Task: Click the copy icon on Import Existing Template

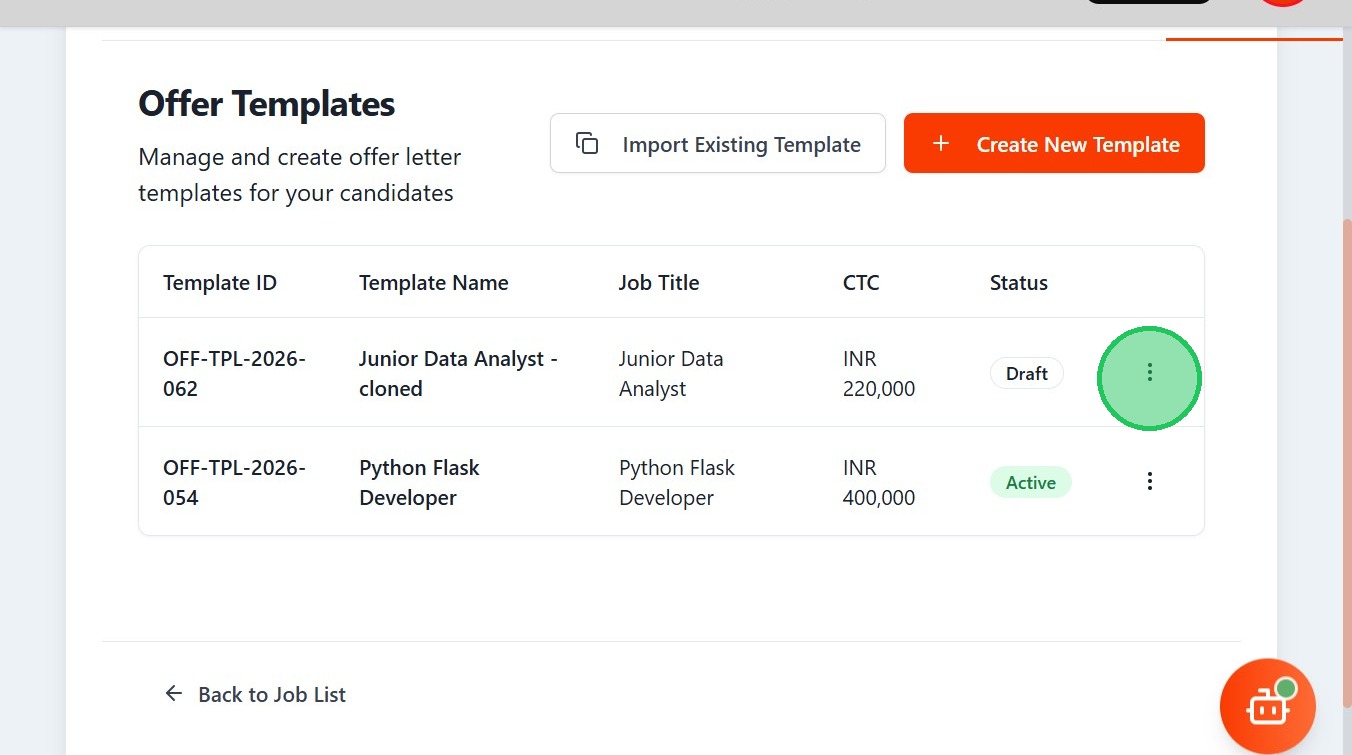Action: [x=587, y=144]
